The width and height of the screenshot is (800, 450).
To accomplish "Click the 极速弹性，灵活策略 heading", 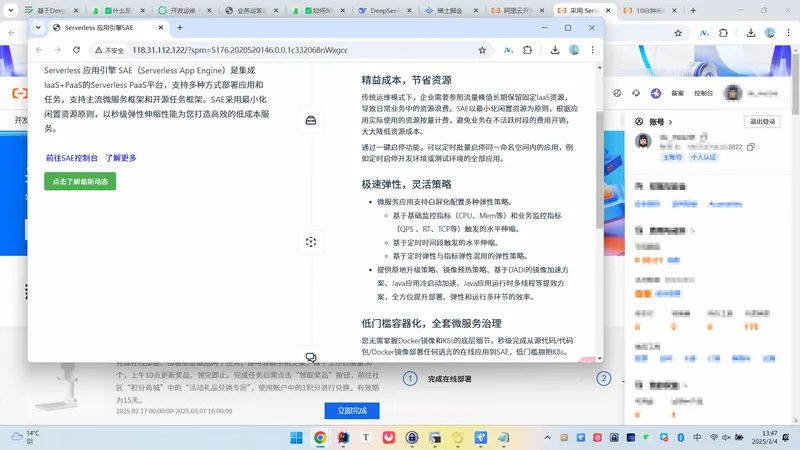I will coord(406,184).
